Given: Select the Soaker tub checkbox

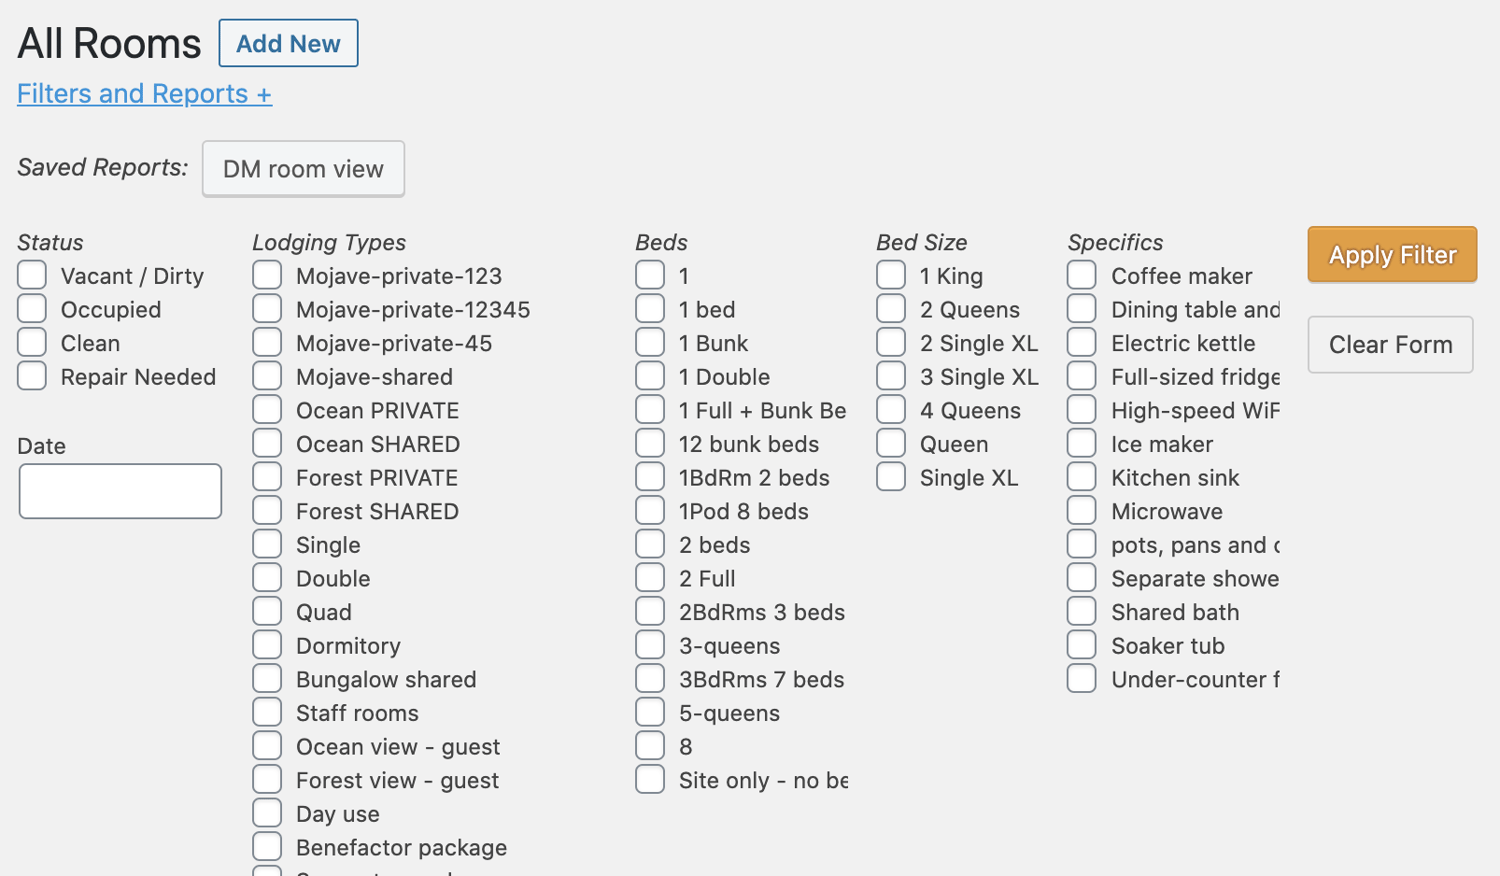Looking at the screenshot, I should [x=1082, y=645].
